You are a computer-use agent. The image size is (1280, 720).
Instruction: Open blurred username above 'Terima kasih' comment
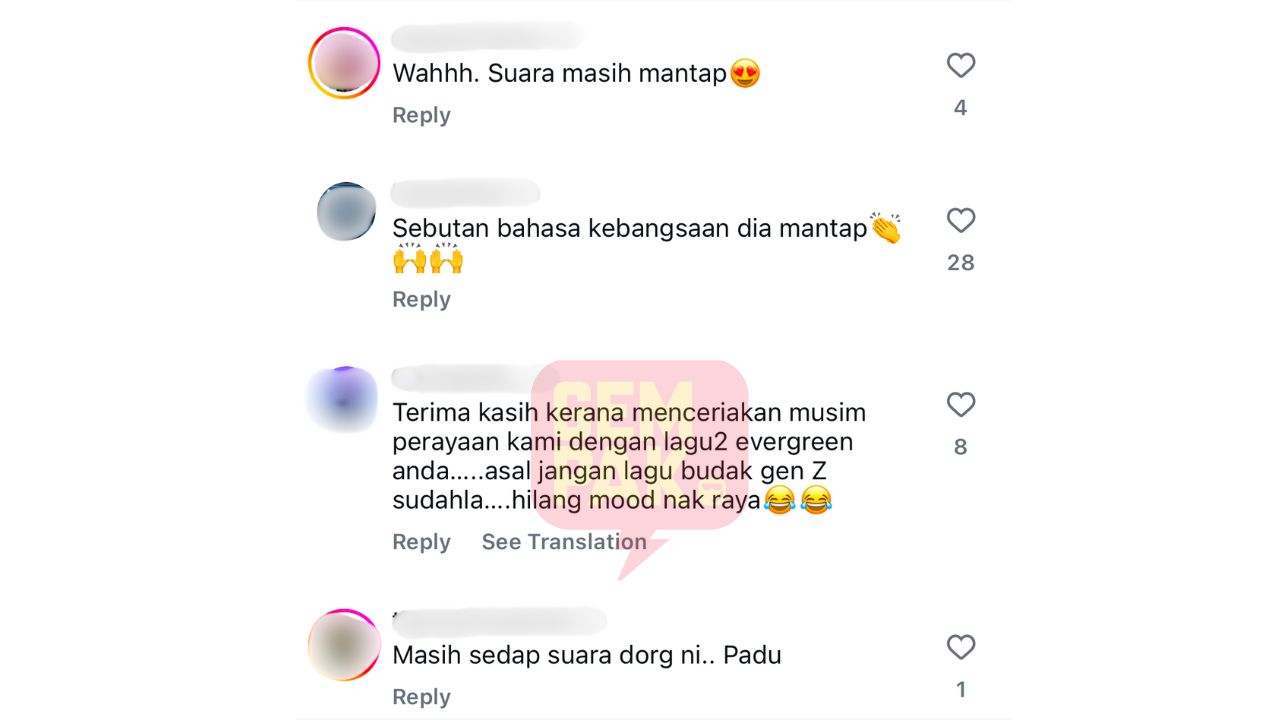tap(462, 378)
